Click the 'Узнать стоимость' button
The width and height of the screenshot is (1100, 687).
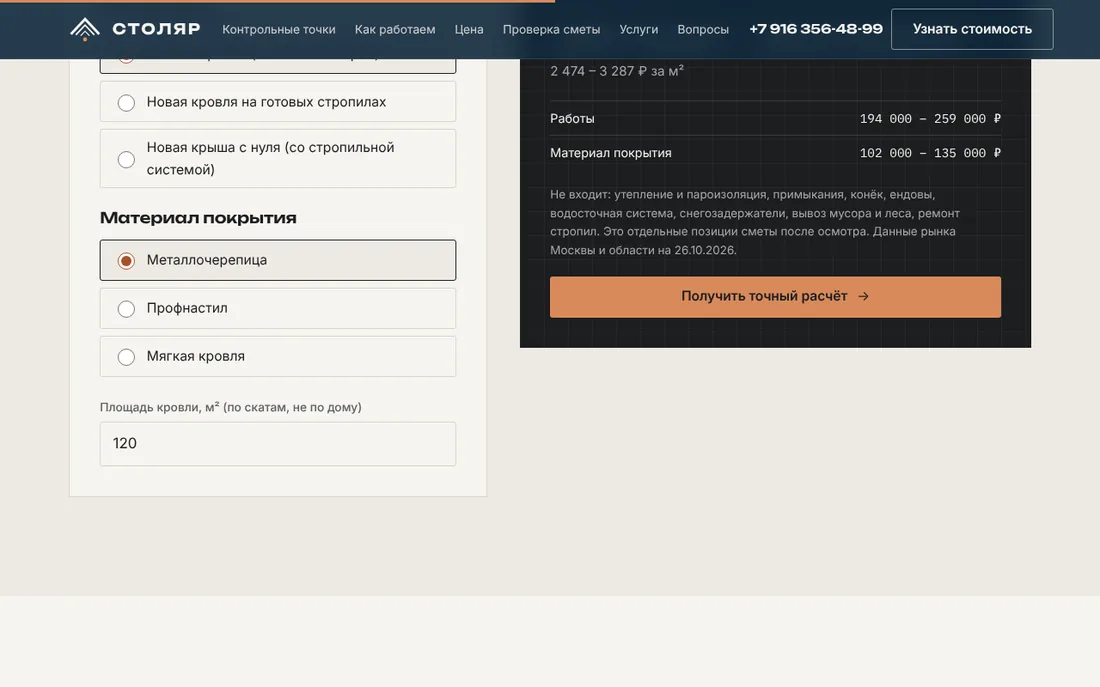tap(972, 29)
